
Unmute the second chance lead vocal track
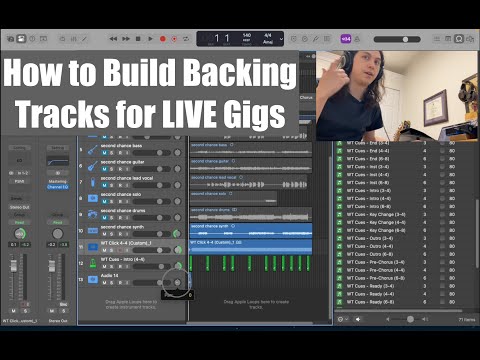pyautogui.click(x=104, y=185)
